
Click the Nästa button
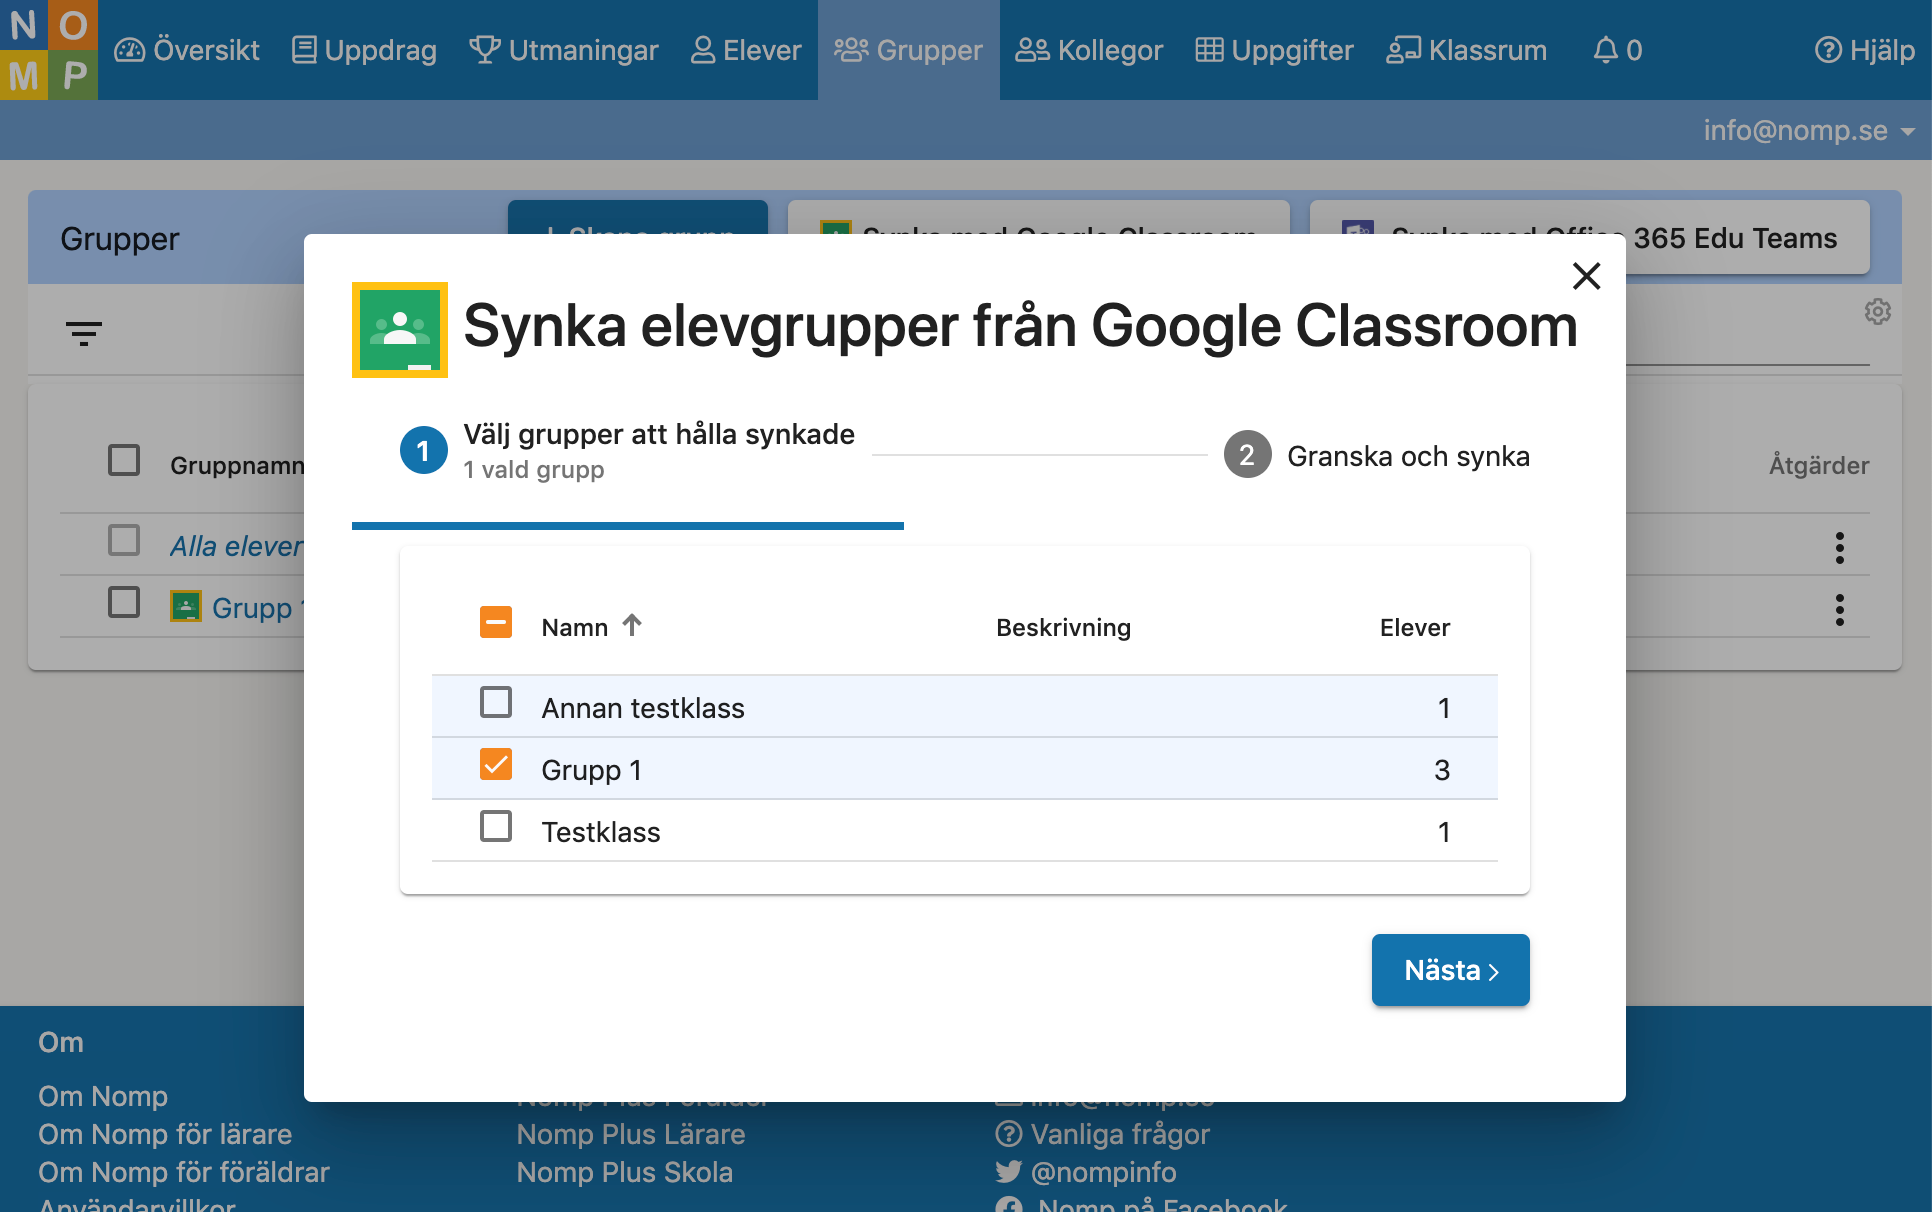(x=1450, y=970)
